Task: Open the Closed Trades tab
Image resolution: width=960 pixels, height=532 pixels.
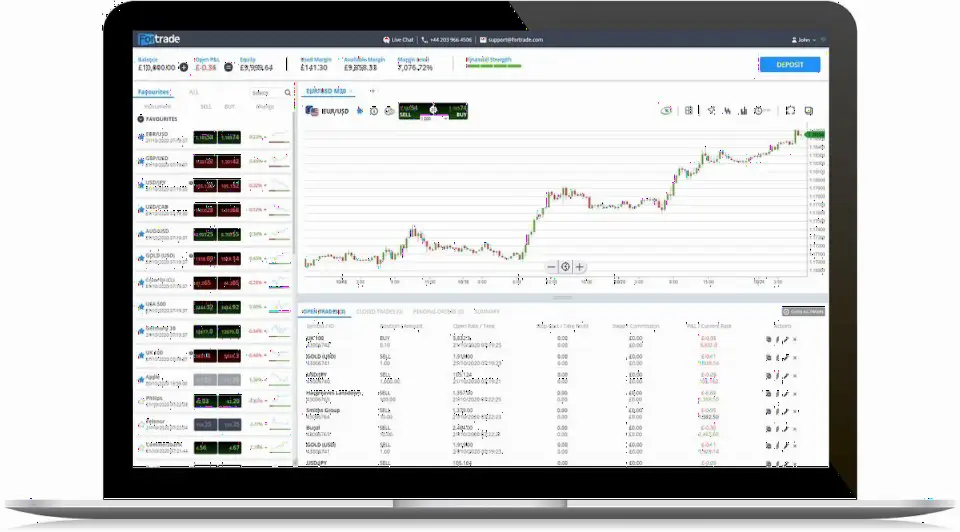Action: click(x=379, y=312)
